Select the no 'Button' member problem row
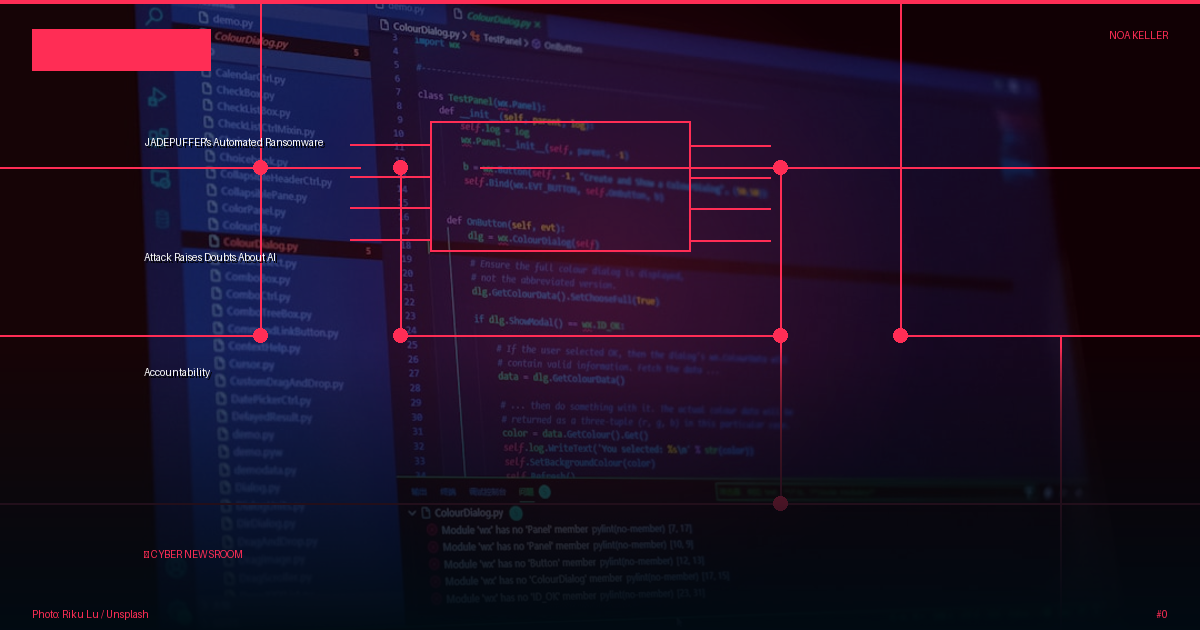 pos(568,563)
